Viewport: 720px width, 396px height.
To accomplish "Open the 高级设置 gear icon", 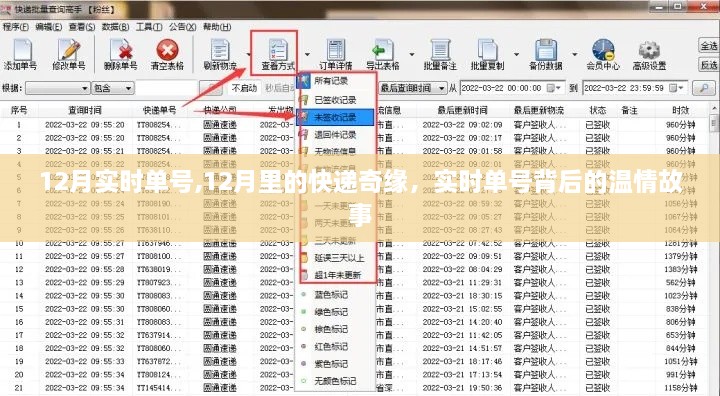I will (649, 54).
